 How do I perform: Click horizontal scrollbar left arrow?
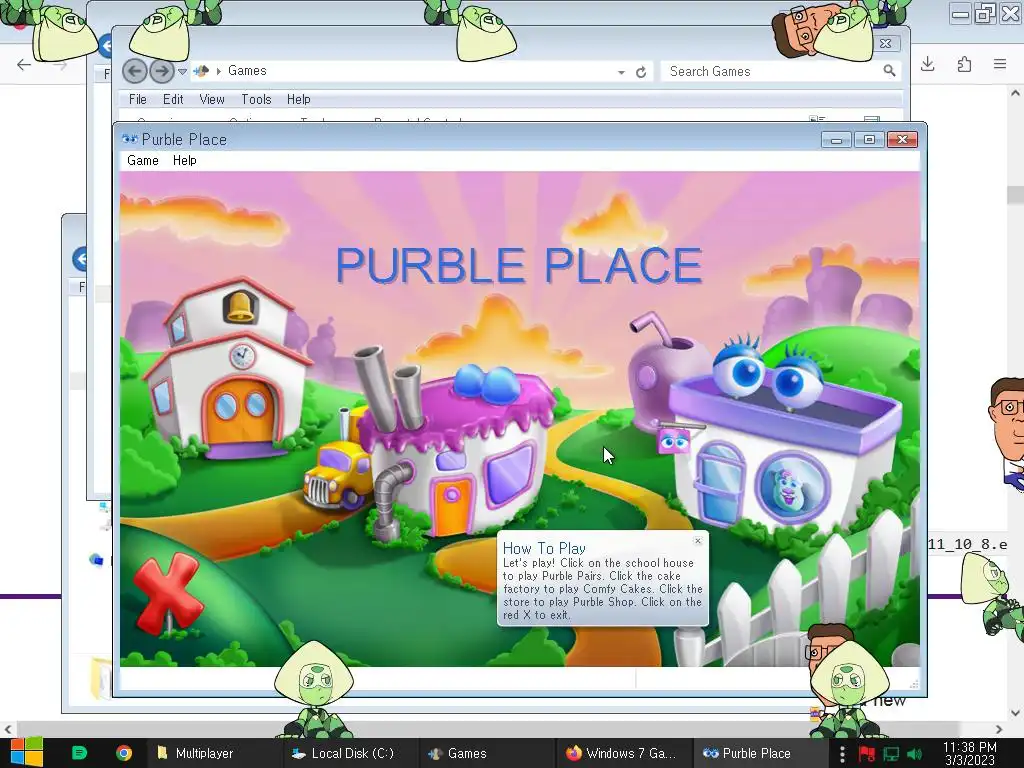[8, 729]
